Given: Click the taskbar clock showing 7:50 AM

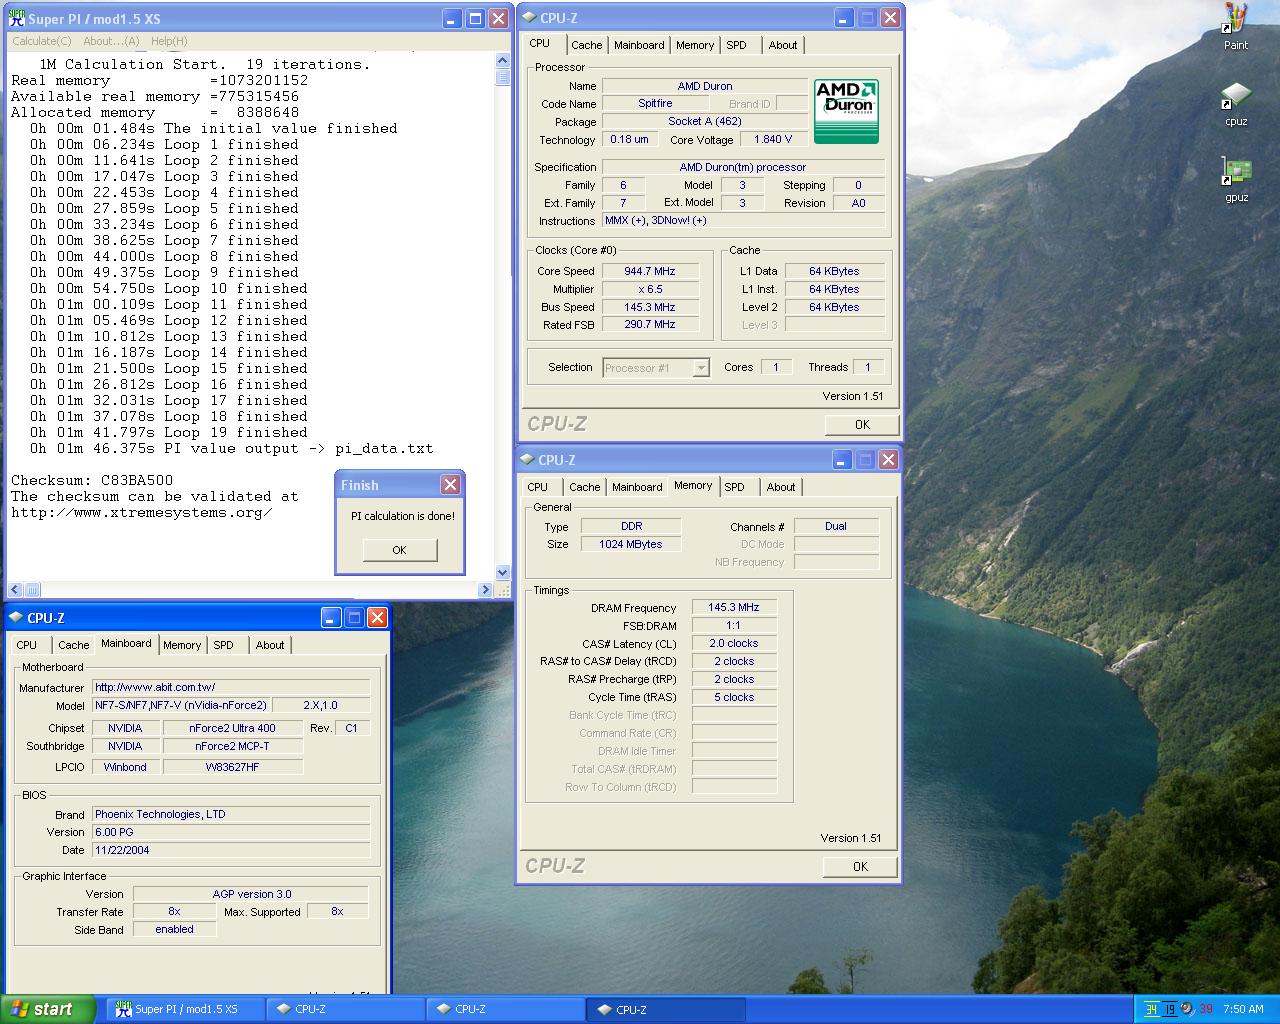Looking at the screenshot, I should click(1243, 1009).
